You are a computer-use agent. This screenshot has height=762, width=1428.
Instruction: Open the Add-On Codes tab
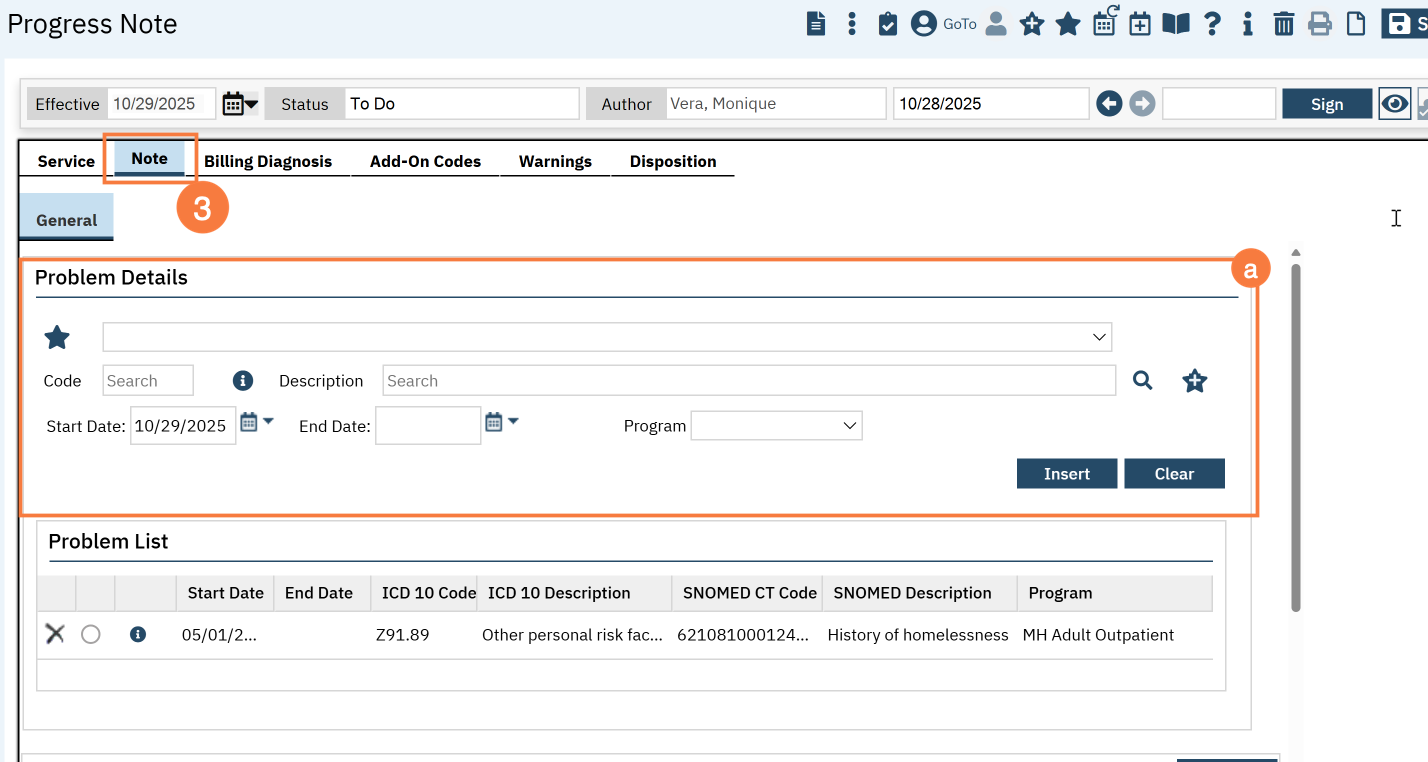point(425,161)
